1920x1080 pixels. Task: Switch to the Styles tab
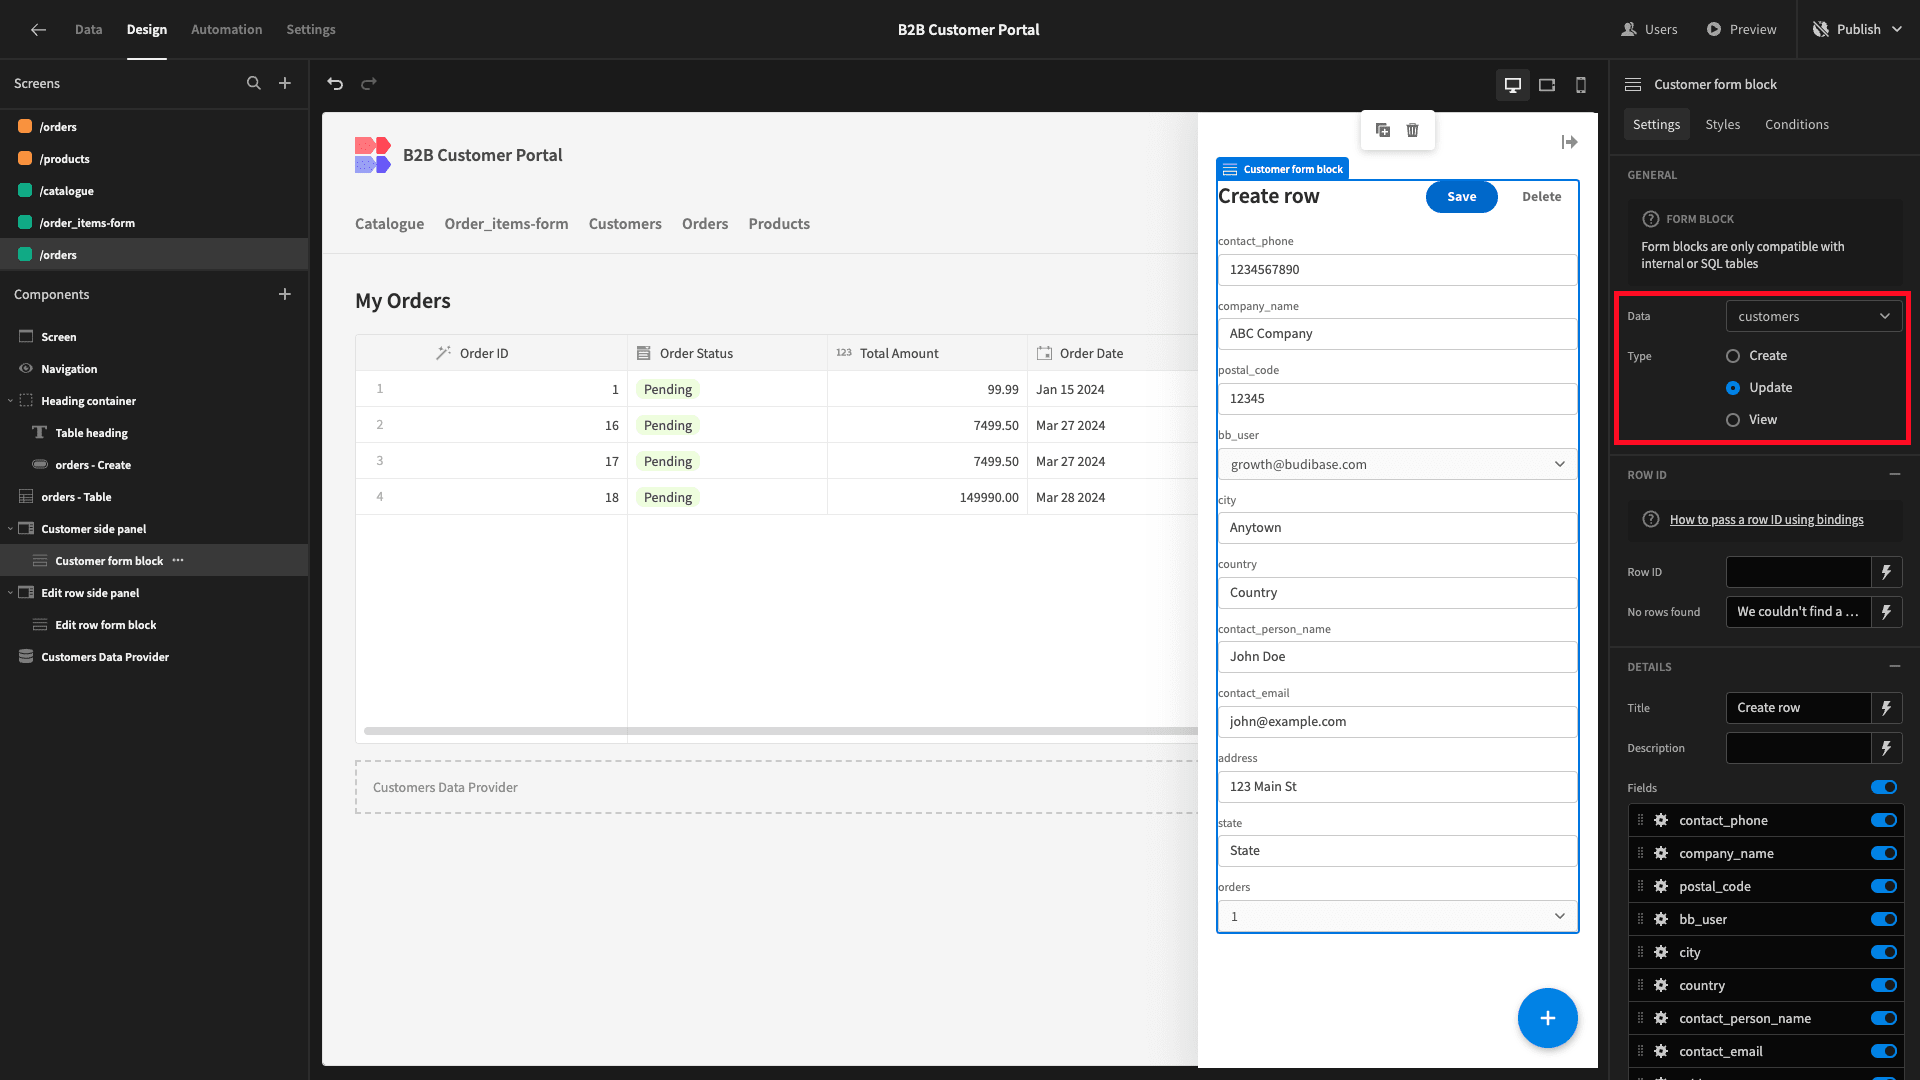[x=1722, y=124]
